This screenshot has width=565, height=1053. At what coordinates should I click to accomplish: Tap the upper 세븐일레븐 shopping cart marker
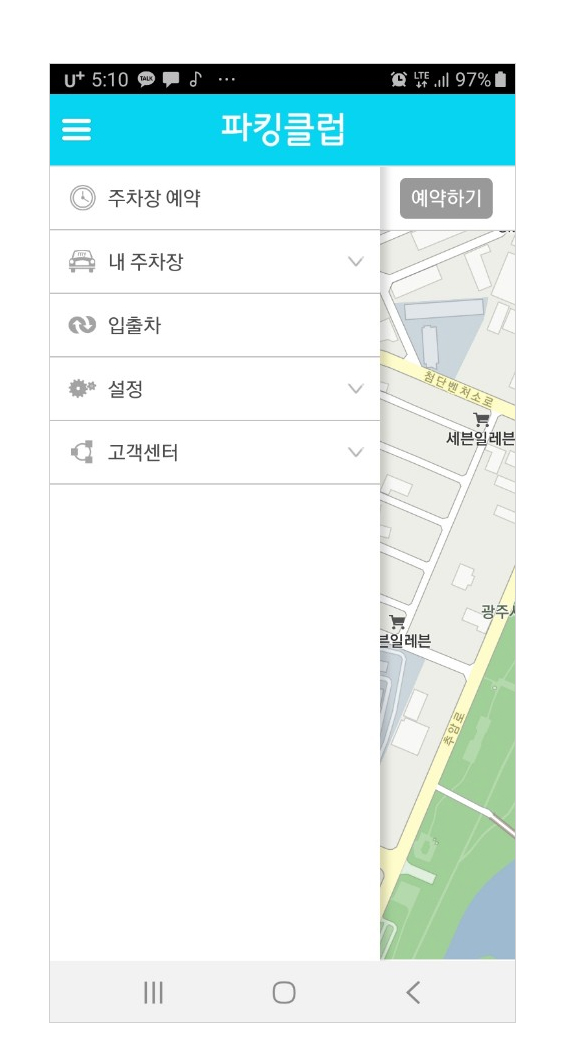point(481,420)
